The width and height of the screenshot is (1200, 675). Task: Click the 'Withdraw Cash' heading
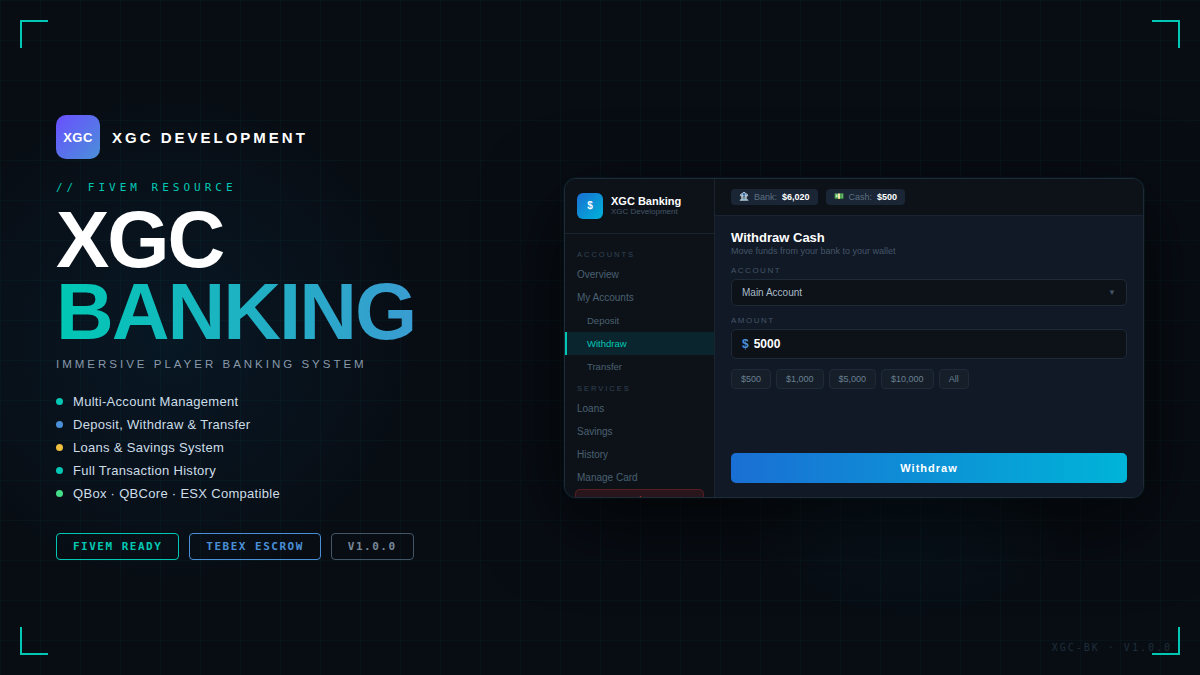click(x=778, y=237)
